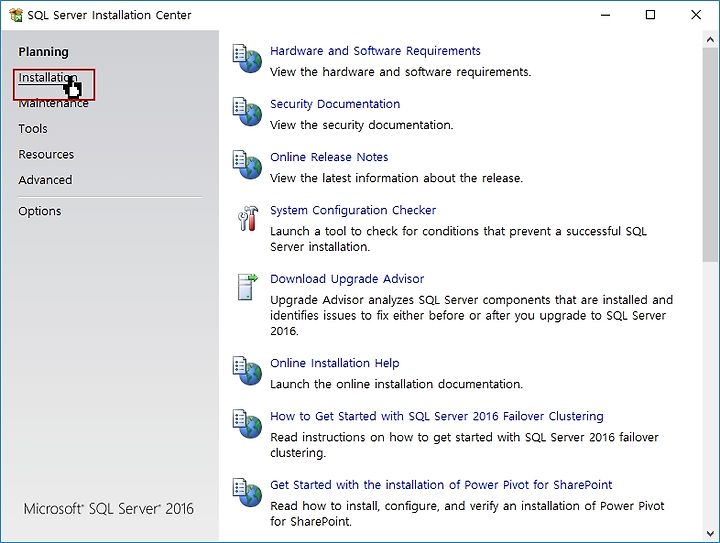Screen dimensions: 720x543
Task: Switch to the Tools category
Action: click(x=33, y=129)
